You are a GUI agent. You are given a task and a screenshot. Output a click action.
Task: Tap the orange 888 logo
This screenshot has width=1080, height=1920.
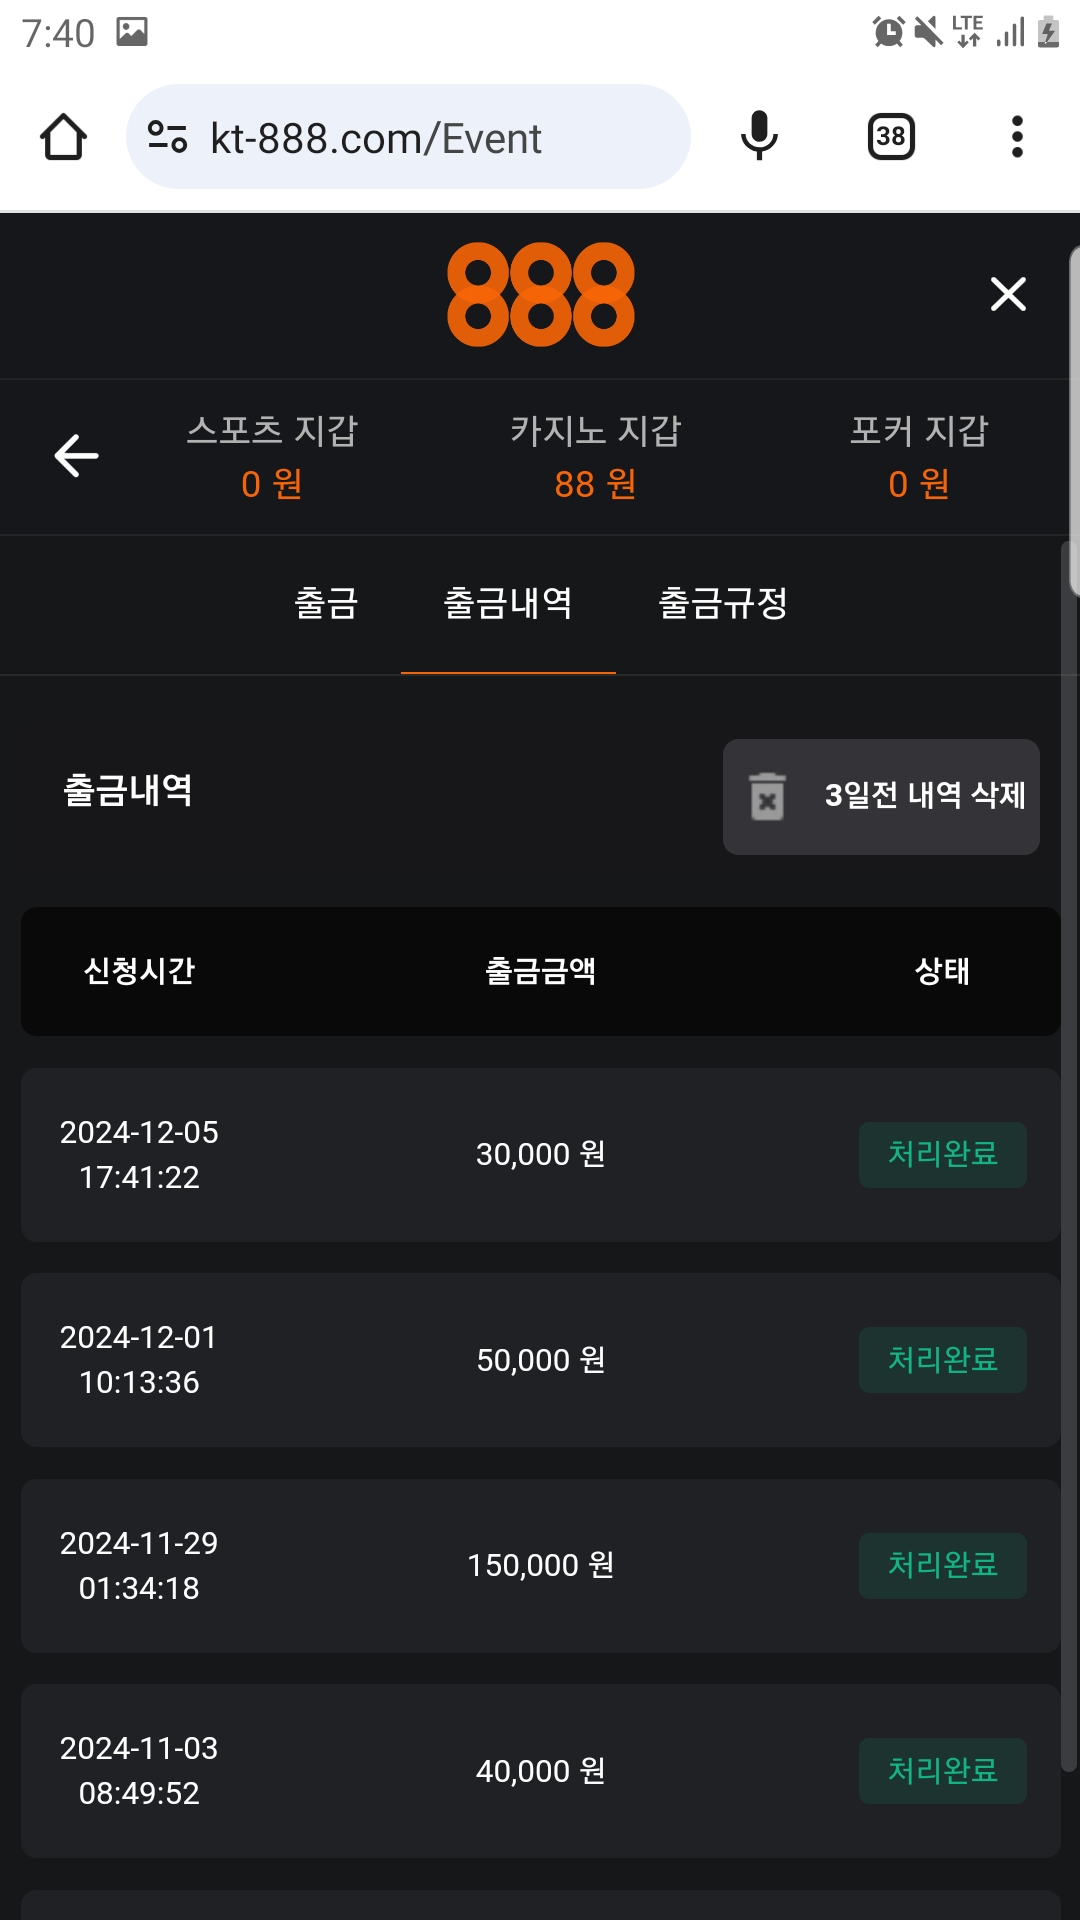[x=540, y=295]
